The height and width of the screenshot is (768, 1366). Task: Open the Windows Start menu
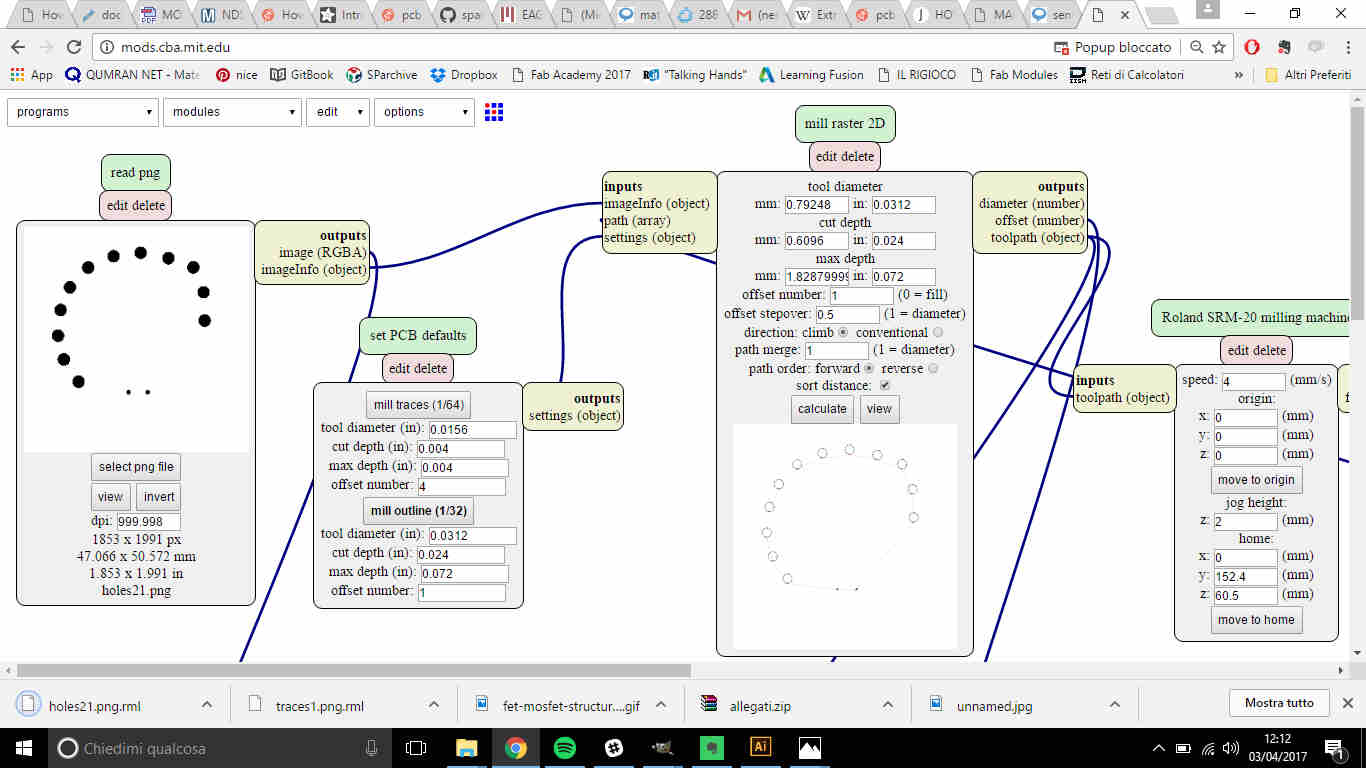coord(23,747)
